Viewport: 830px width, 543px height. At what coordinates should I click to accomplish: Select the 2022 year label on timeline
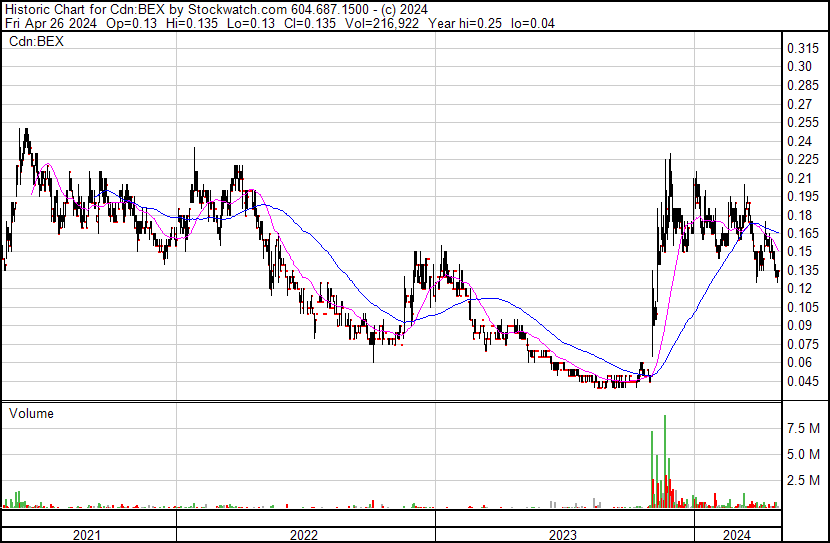pos(304,535)
